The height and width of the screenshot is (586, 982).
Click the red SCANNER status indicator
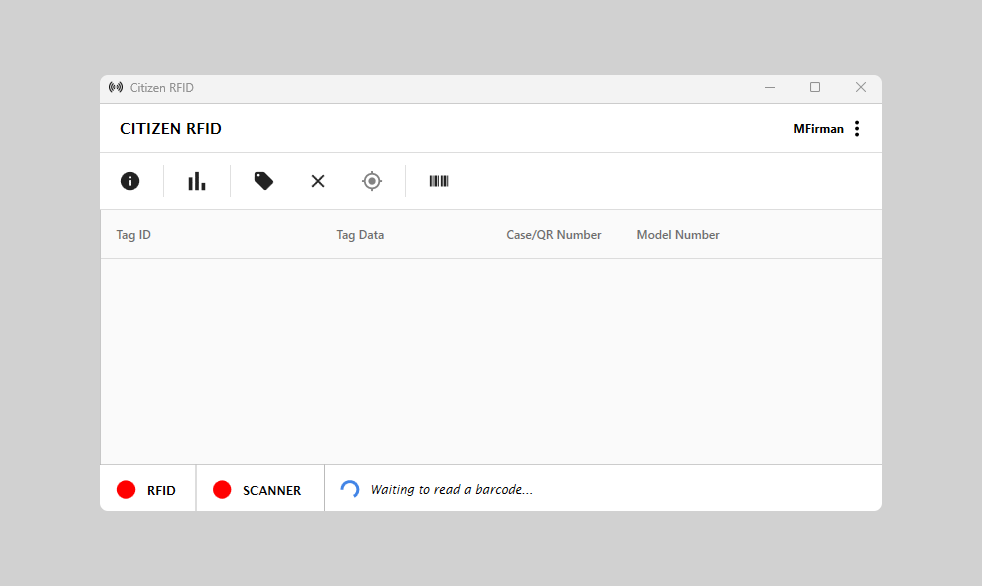click(x=222, y=490)
